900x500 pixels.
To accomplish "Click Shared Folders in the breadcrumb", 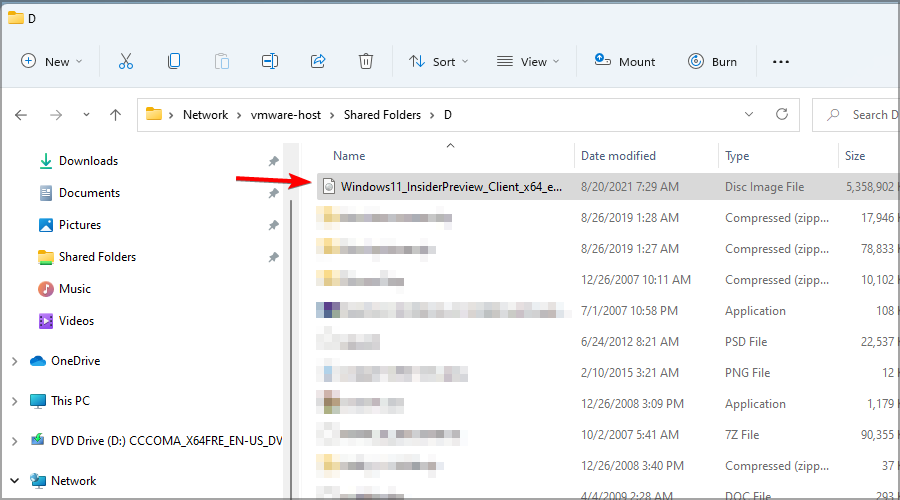I will [382, 115].
